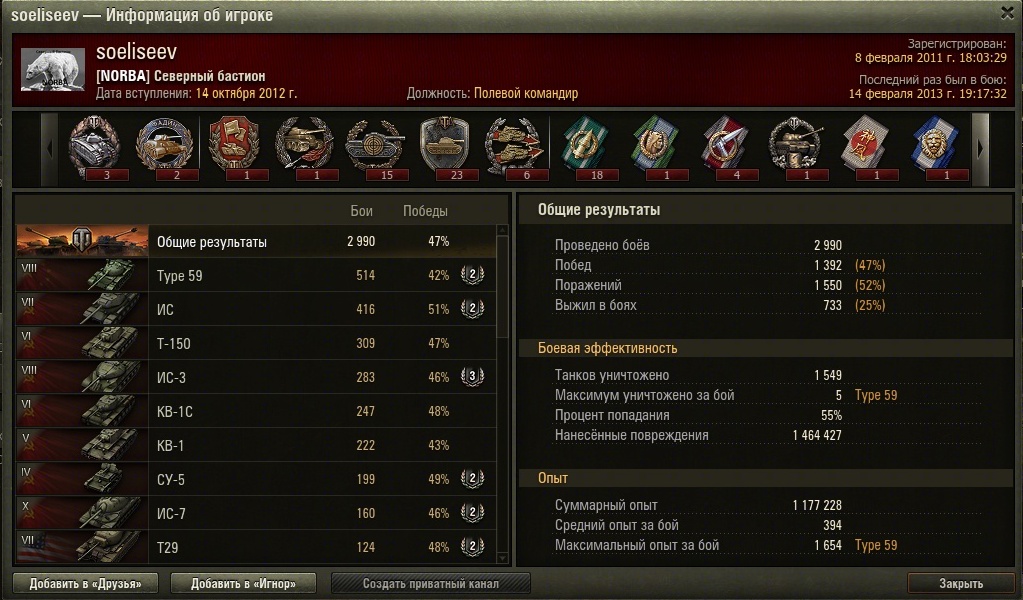Viewport: 1023px width, 600px height.
Task: Click the red flags medal with count 1
Action: pyautogui.click(x=234, y=143)
